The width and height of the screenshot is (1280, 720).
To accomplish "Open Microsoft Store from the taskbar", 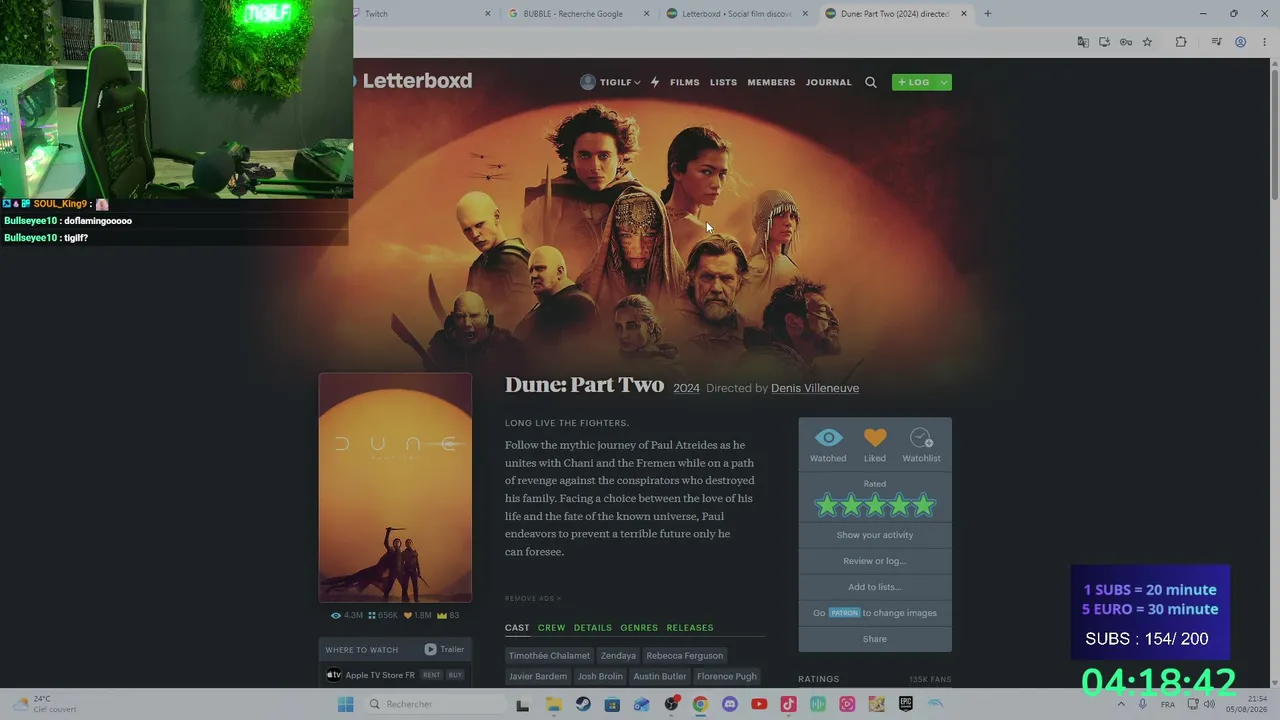I will pos(612,704).
